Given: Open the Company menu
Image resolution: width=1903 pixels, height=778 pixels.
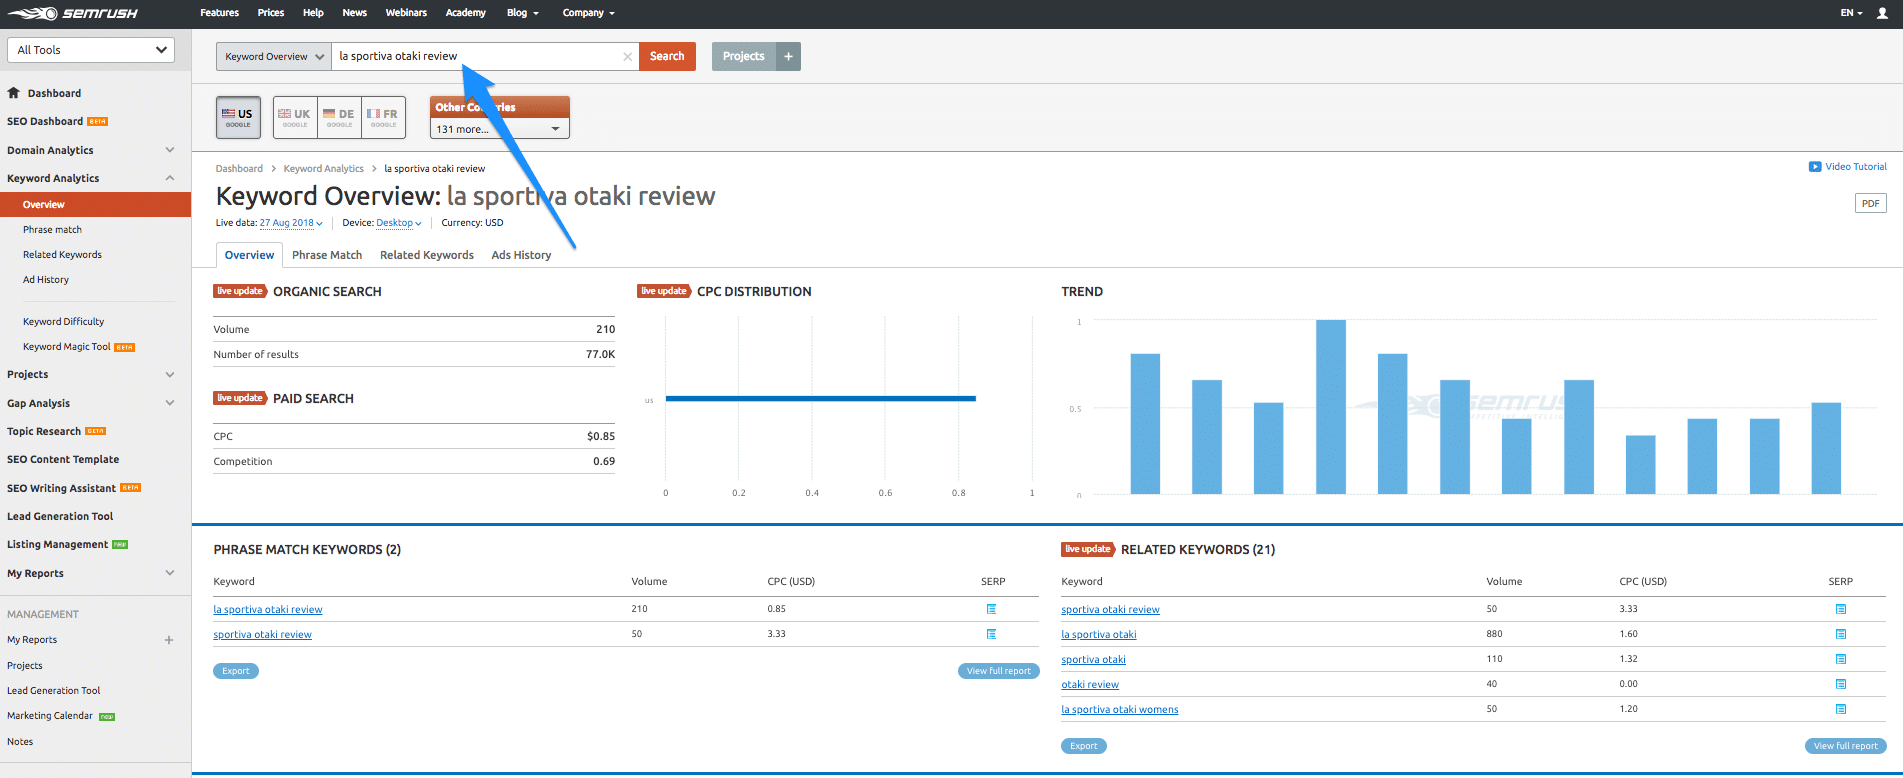Looking at the screenshot, I should coord(588,13).
